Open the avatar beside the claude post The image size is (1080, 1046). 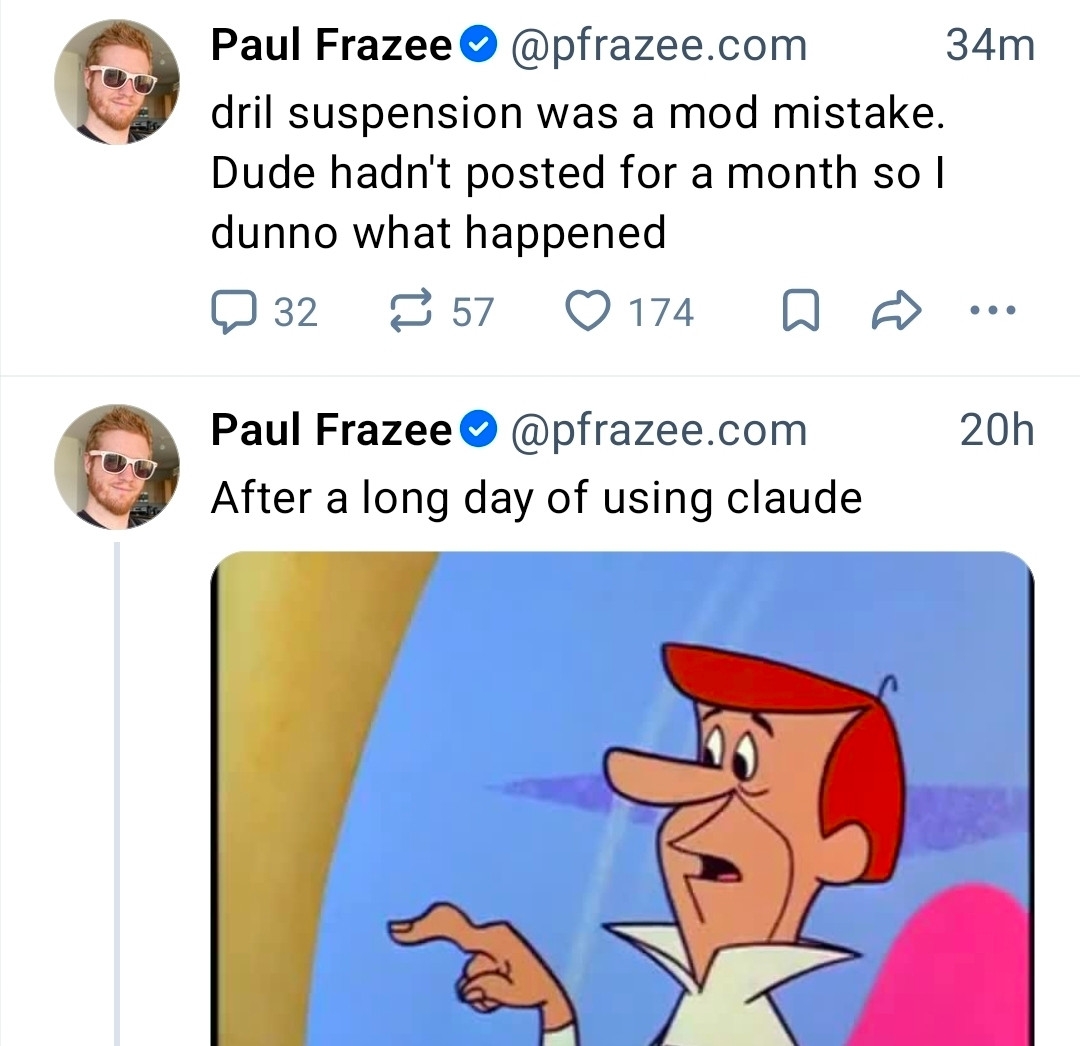click(117, 467)
